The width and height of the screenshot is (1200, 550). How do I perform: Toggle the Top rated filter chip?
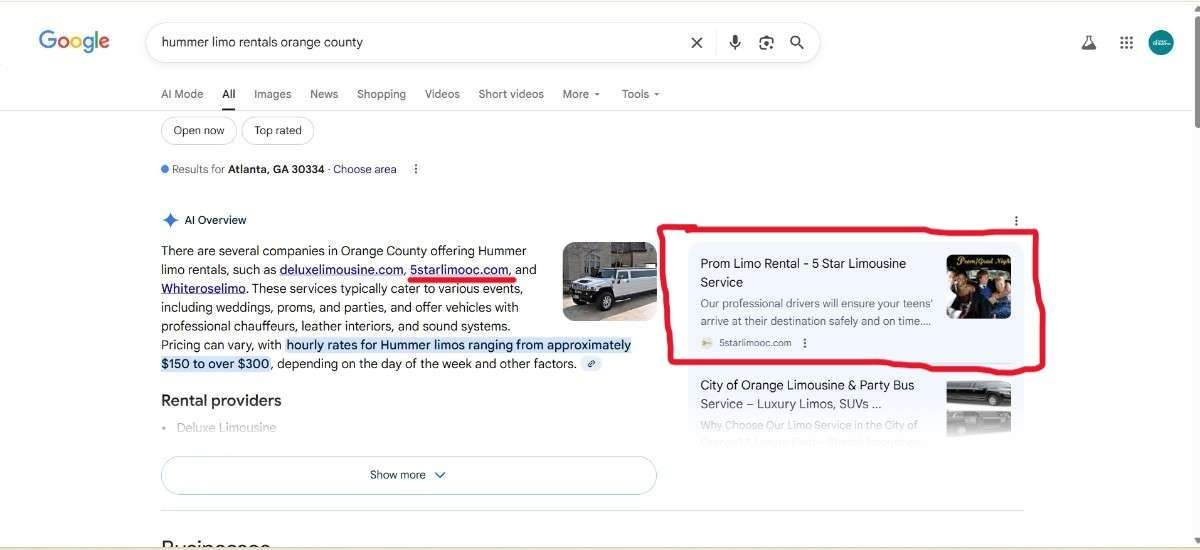(278, 130)
